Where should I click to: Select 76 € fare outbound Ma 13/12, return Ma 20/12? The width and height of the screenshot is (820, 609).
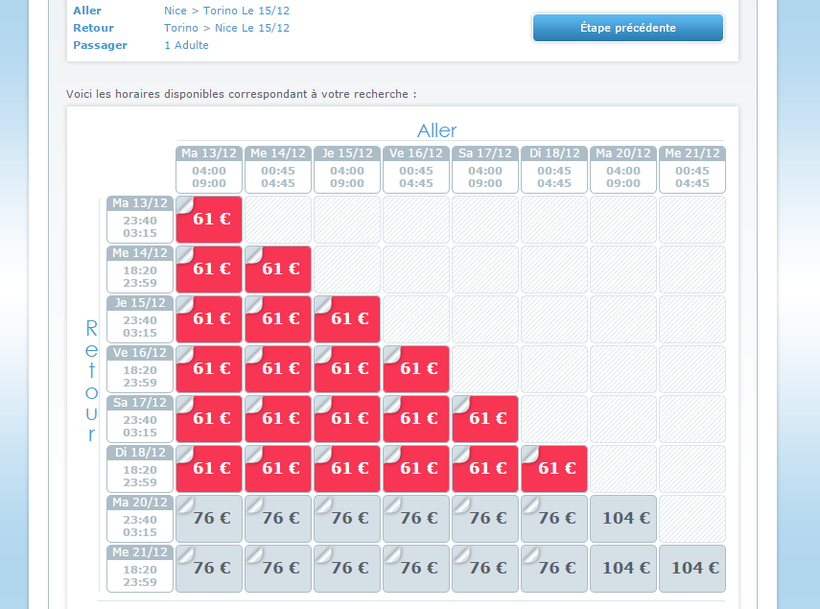pos(210,518)
